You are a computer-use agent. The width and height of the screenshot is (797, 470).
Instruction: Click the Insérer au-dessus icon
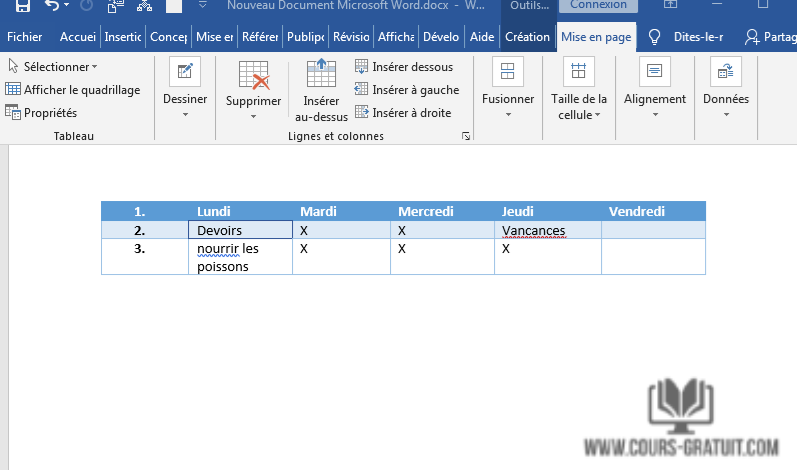pyautogui.click(x=321, y=76)
